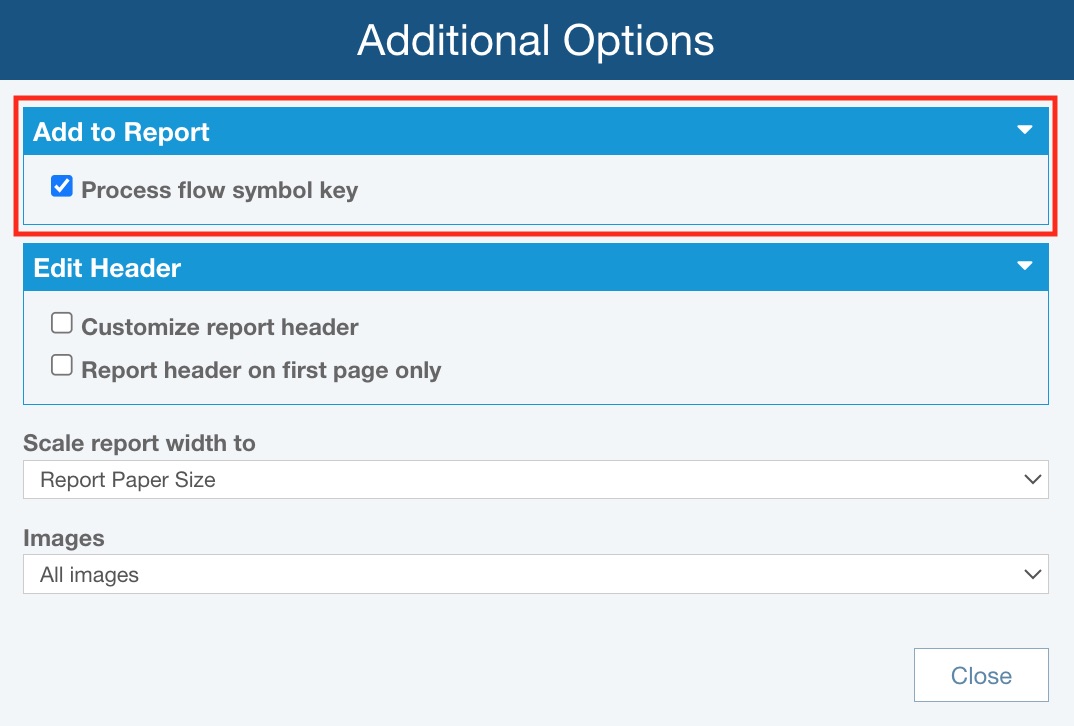Uncheck the Process flow symbol key checkbox
Image resolution: width=1074 pixels, height=726 pixels.
[x=62, y=186]
